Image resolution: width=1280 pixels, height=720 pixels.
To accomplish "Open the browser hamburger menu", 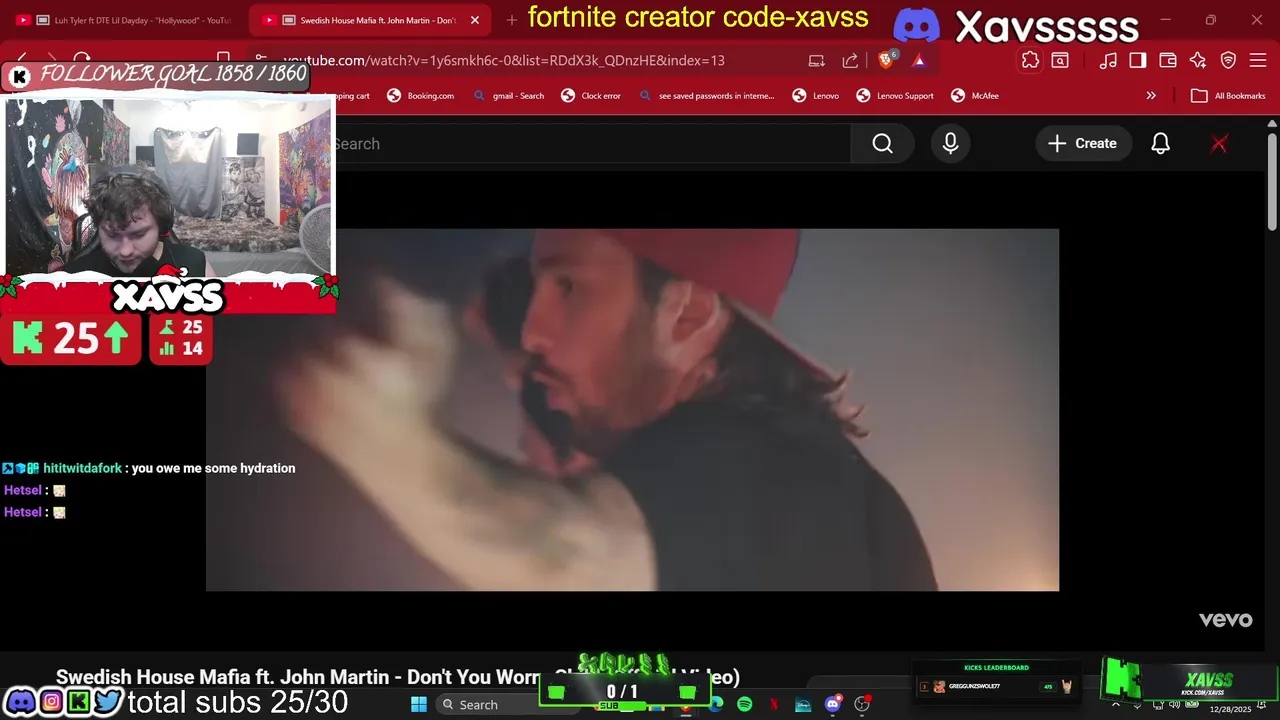I will tap(1258, 60).
